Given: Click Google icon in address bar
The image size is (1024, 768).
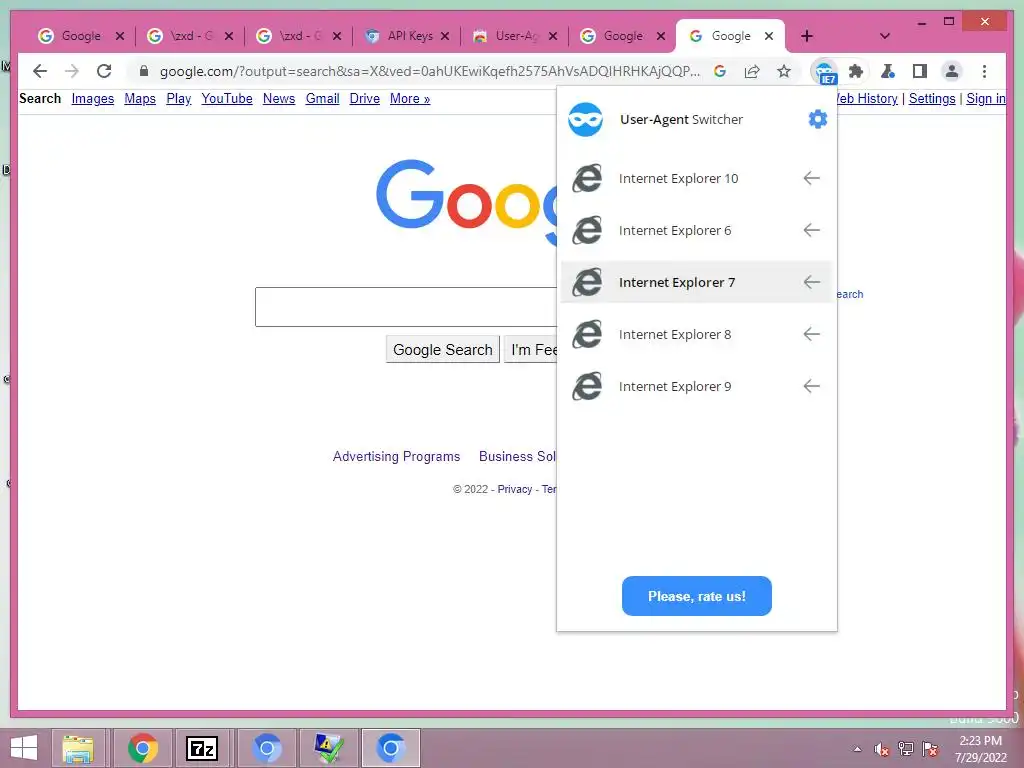Looking at the screenshot, I should click(x=720, y=71).
